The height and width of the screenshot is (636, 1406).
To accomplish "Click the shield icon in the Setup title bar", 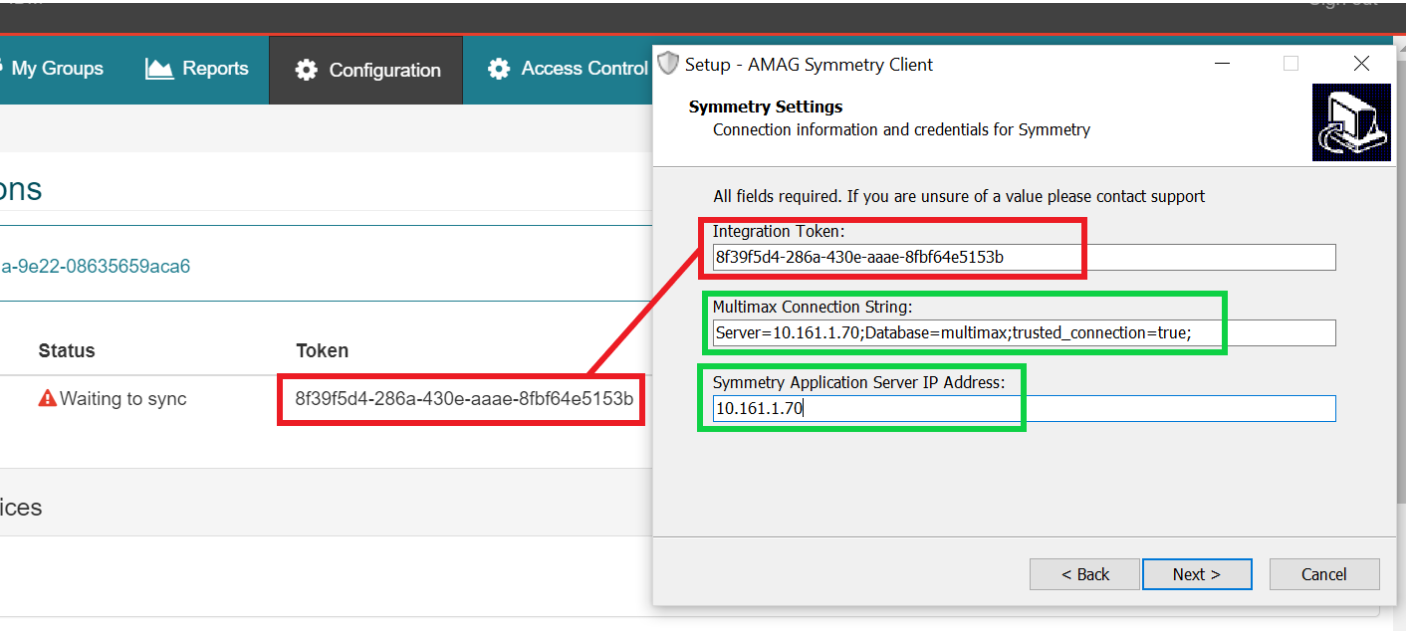I will pyautogui.click(x=668, y=64).
